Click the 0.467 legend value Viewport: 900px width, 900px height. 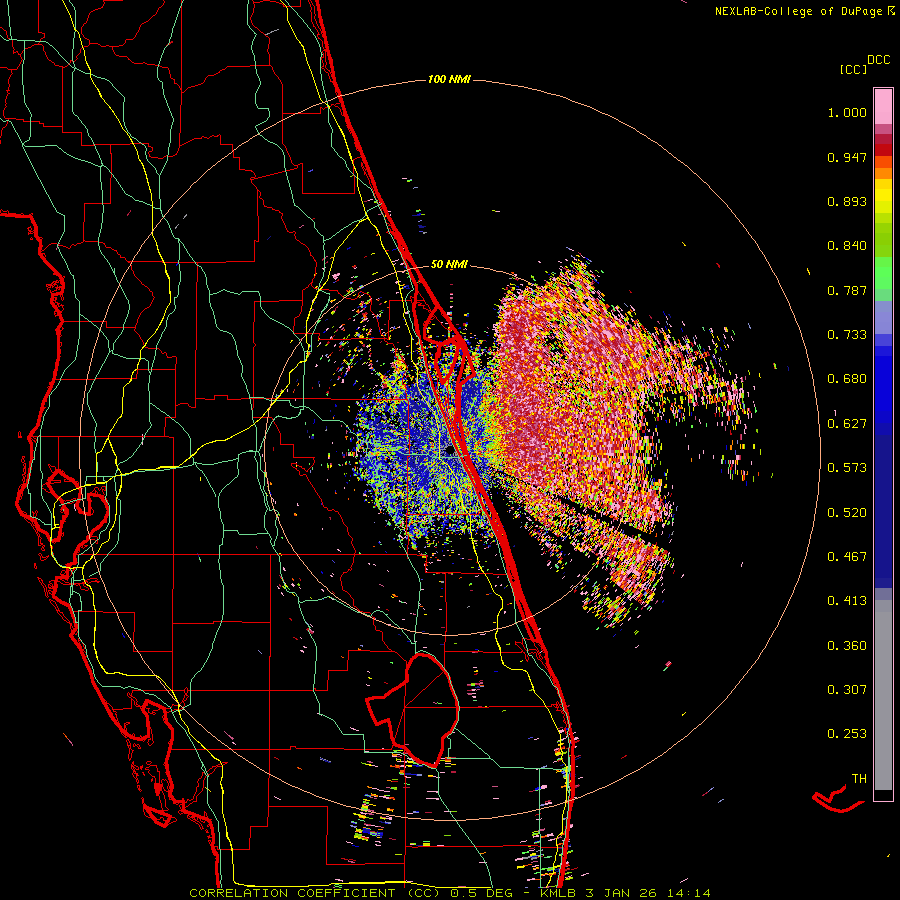coord(847,557)
